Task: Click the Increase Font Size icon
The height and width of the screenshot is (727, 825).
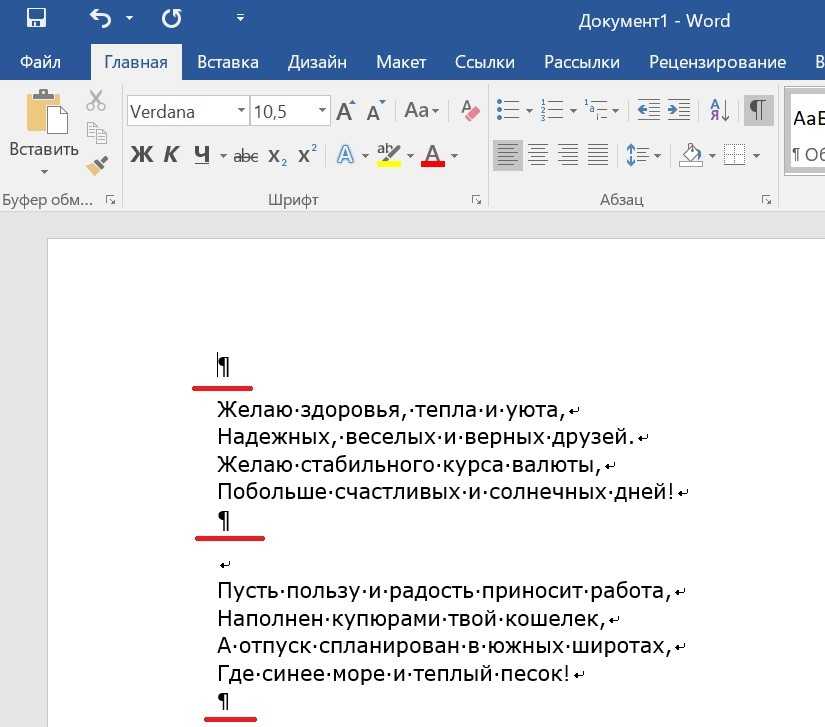Action: (x=345, y=111)
